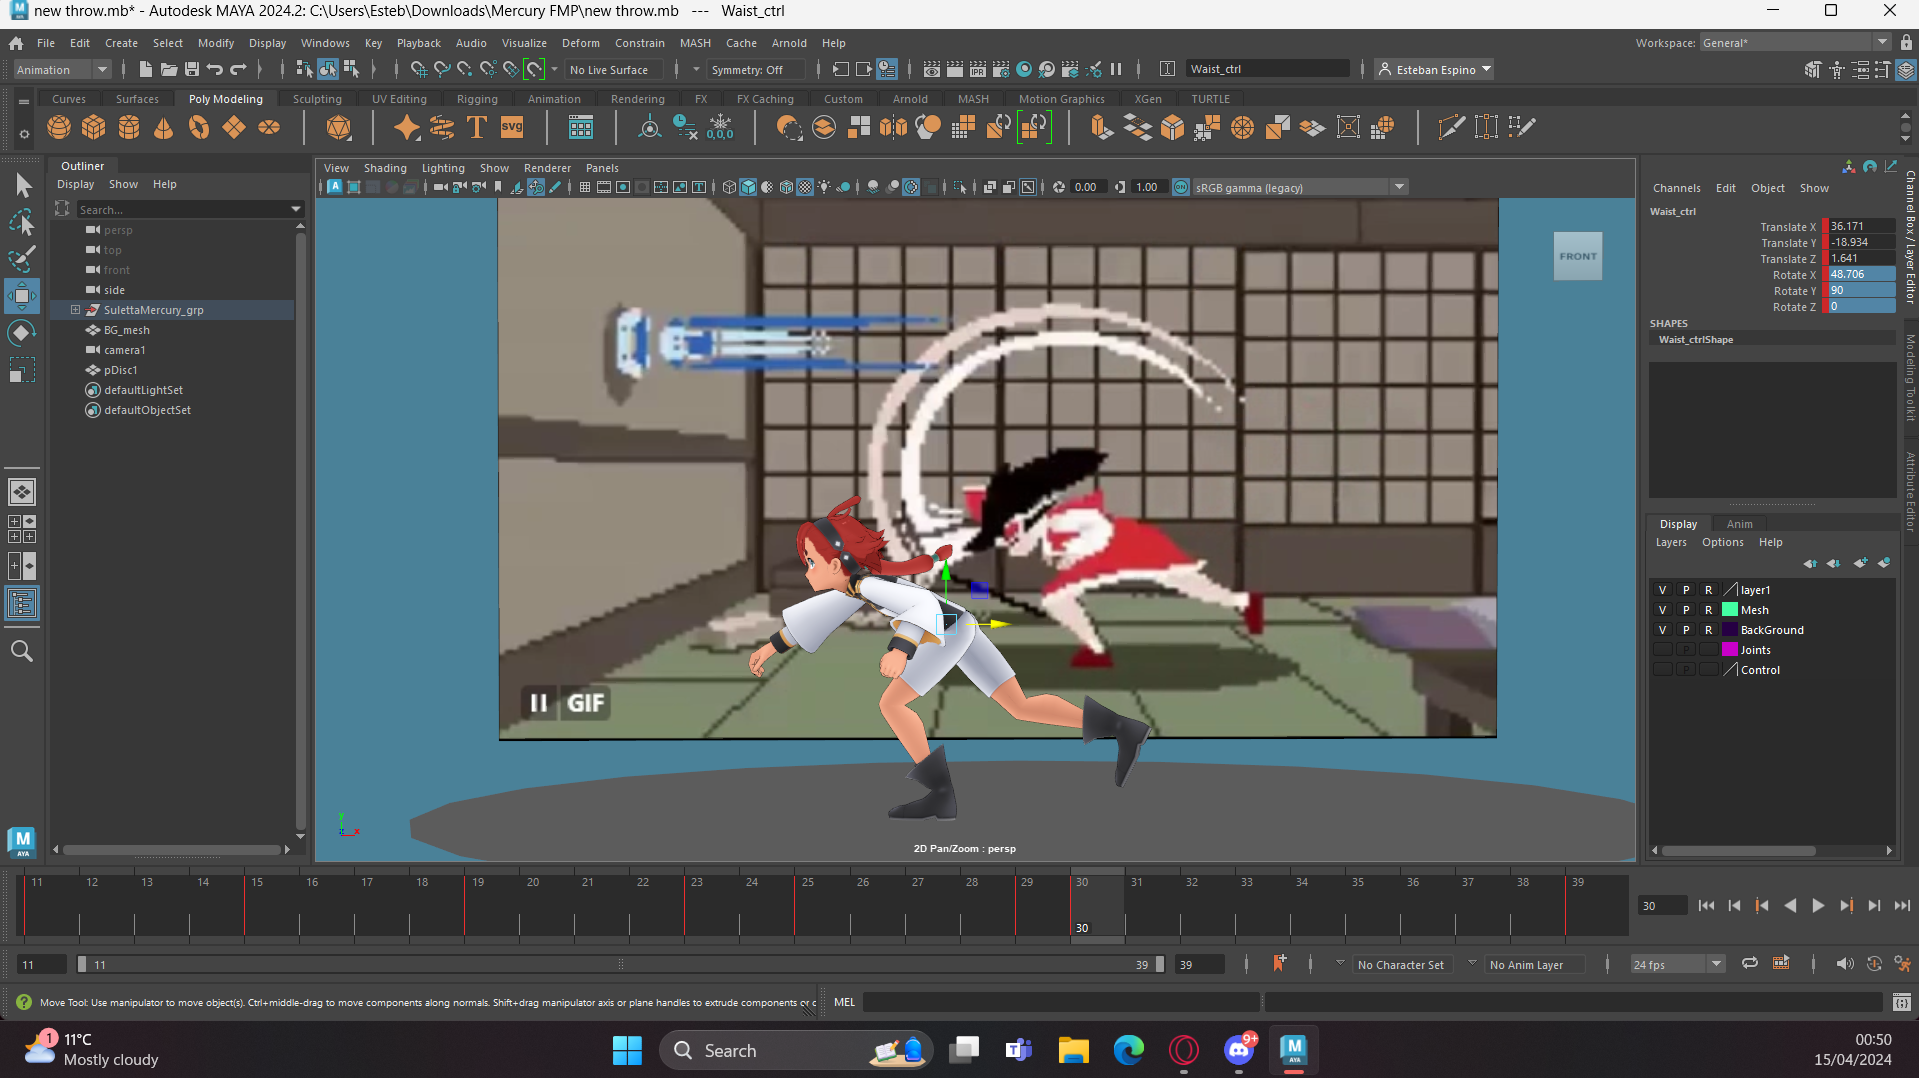Switch to Anim layer tab
Image resolution: width=1919 pixels, height=1078 pixels.
point(1739,524)
